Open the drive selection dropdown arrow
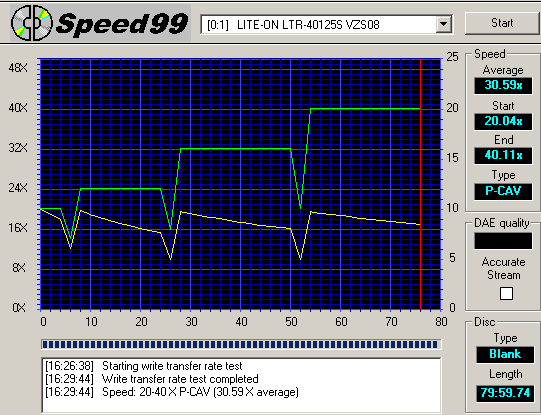This screenshot has height=415, width=541. [x=443, y=24]
